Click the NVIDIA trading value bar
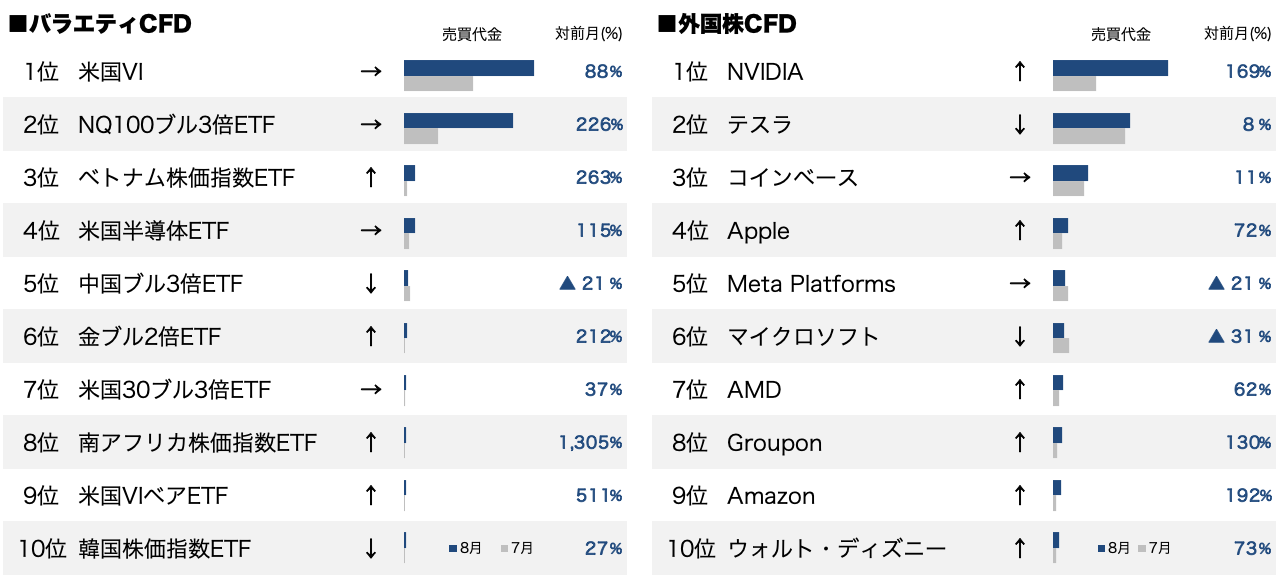 coord(1110,68)
